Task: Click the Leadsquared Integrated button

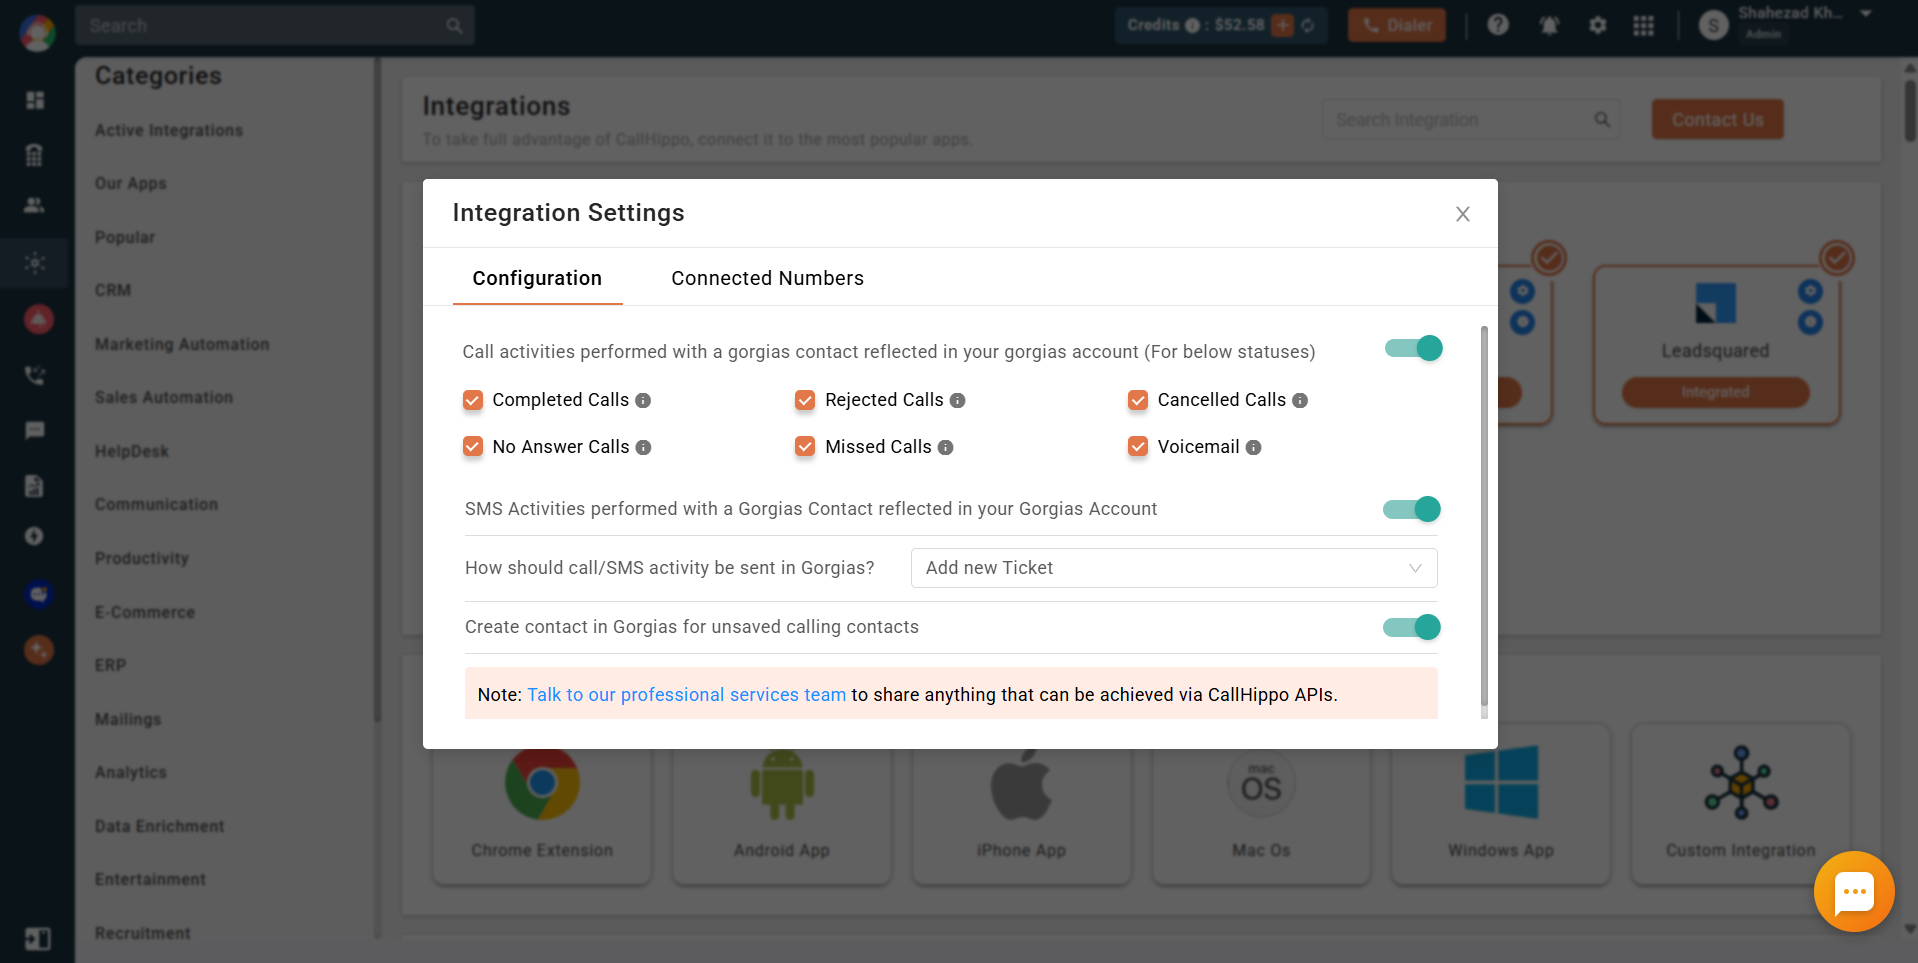Action: pos(1716,392)
